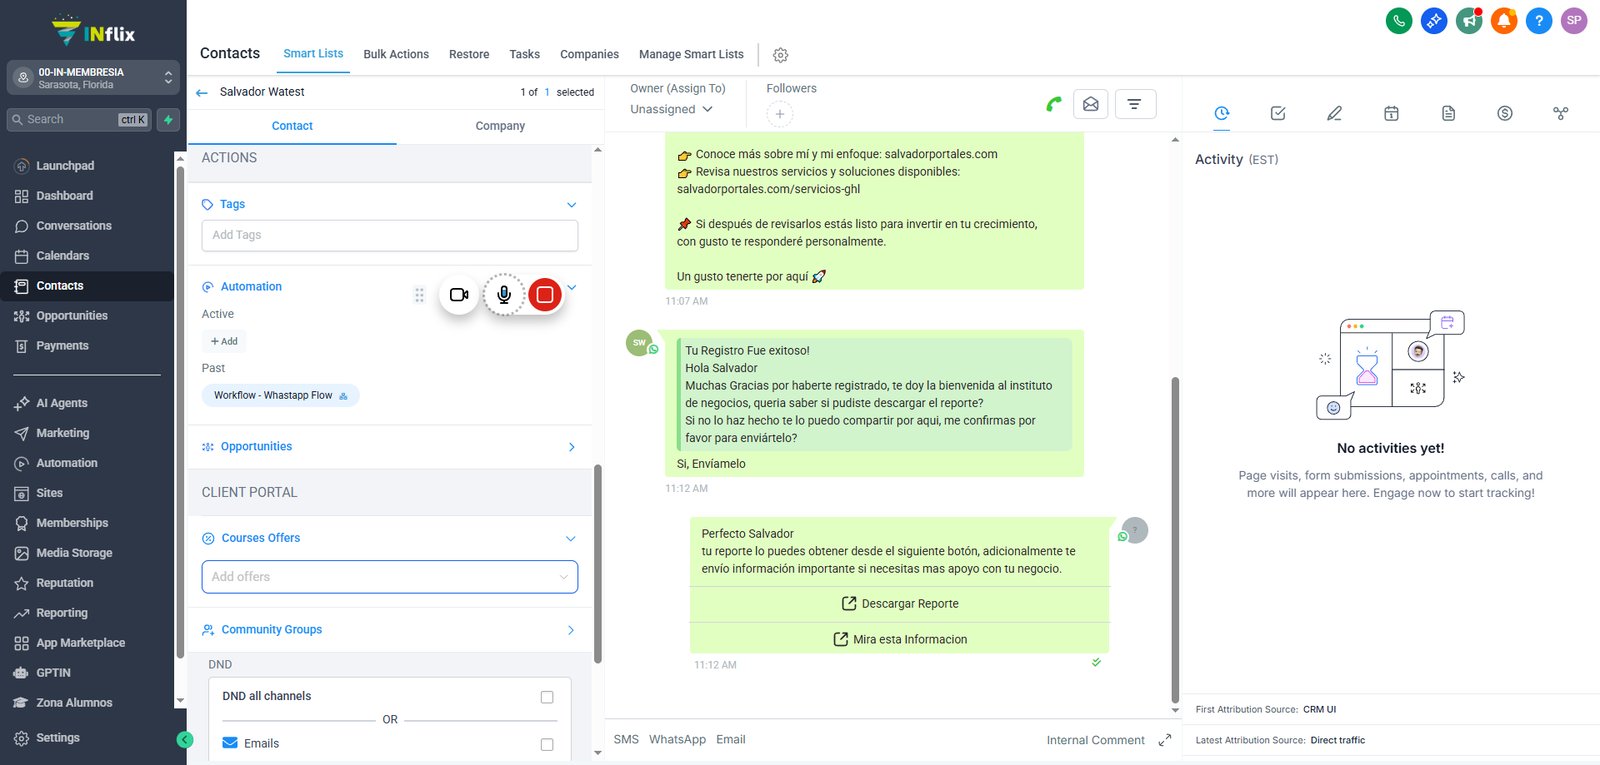Open the SP user avatar menu
This screenshot has width=1600, height=765.
1574,20
